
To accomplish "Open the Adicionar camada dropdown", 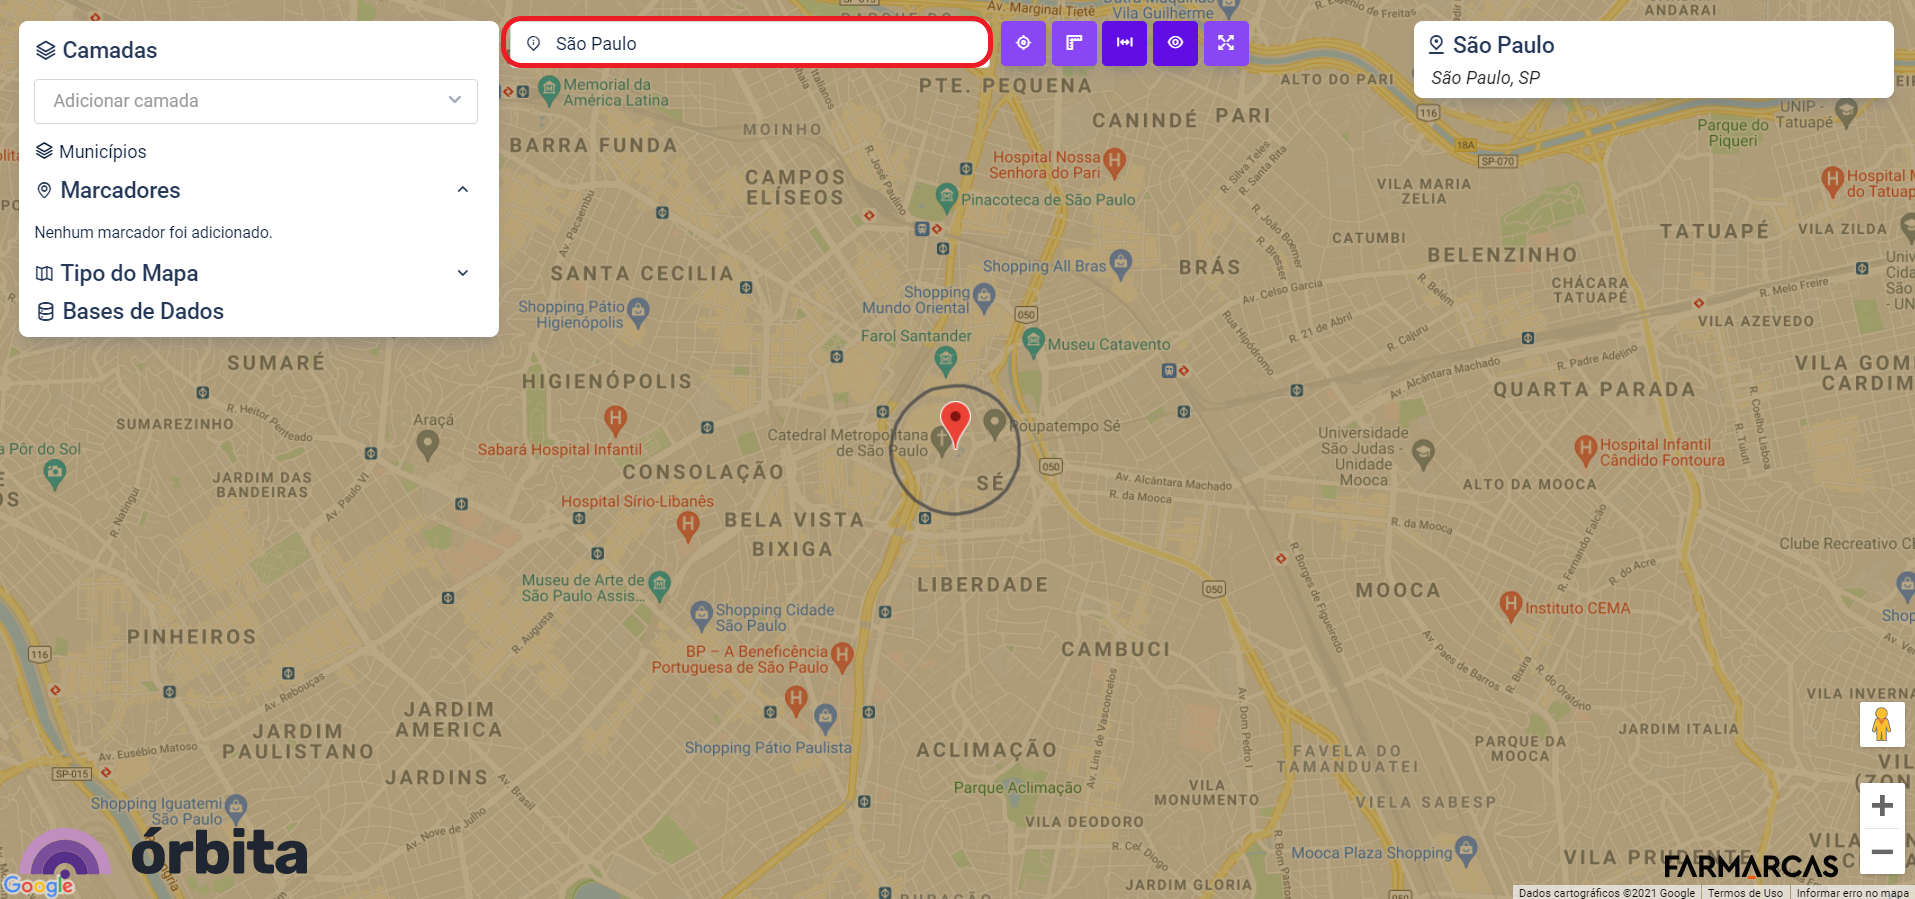I will pyautogui.click(x=256, y=101).
